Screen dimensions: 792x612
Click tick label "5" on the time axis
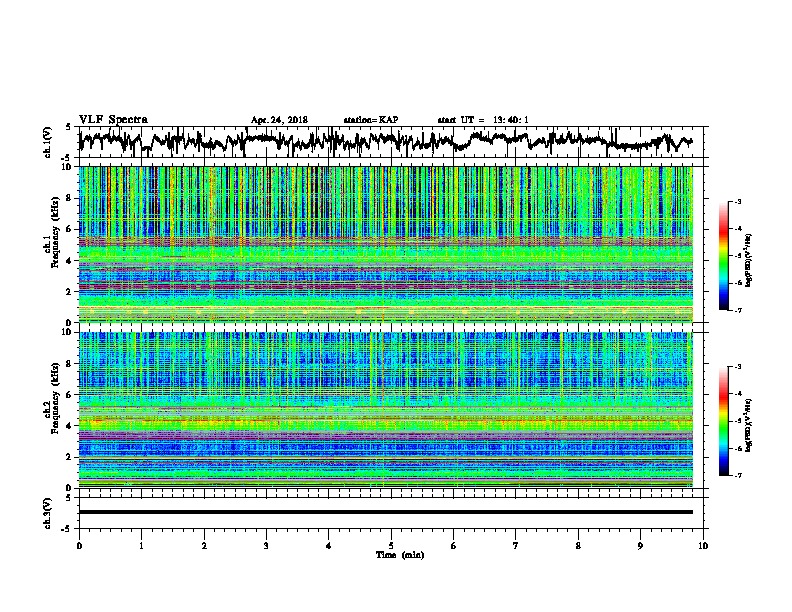pyautogui.click(x=391, y=546)
